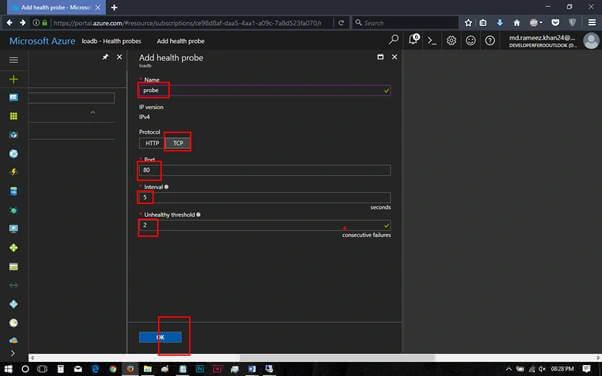Click the search box in left blade
The height and width of the screenshot is (376, 602).
[x=71, y=98]
